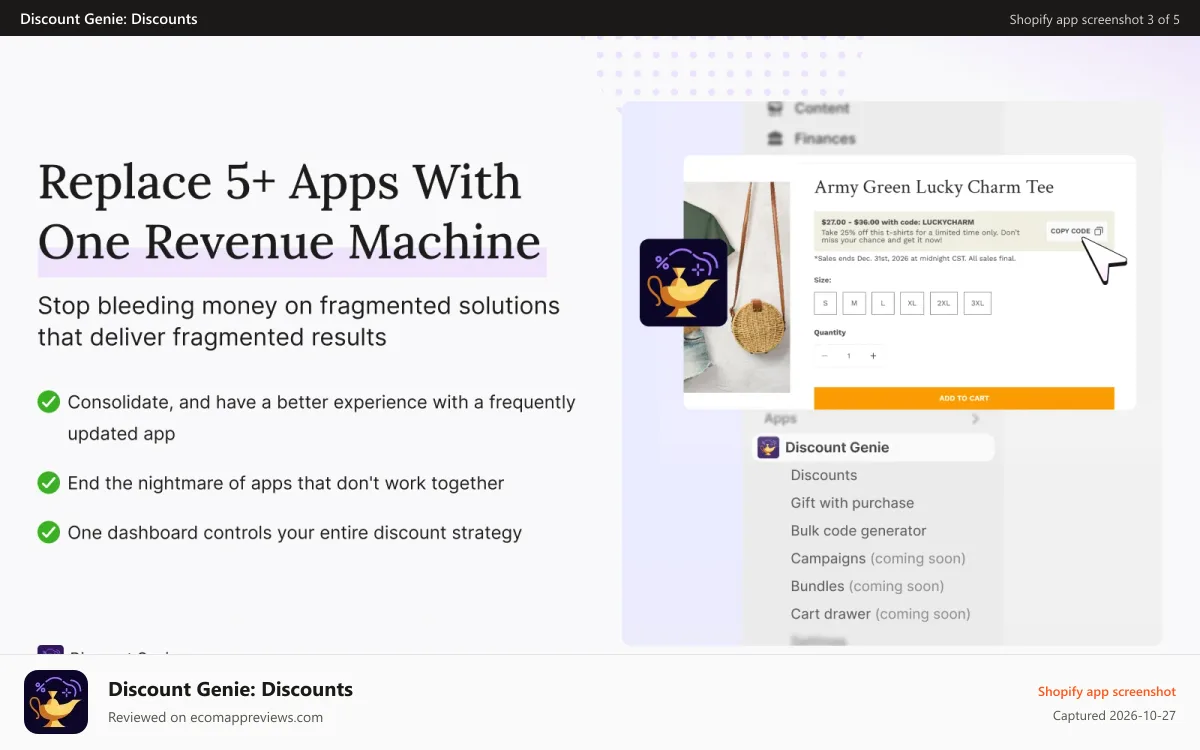Click the Stop bleeding money subheading

(299, 321)
